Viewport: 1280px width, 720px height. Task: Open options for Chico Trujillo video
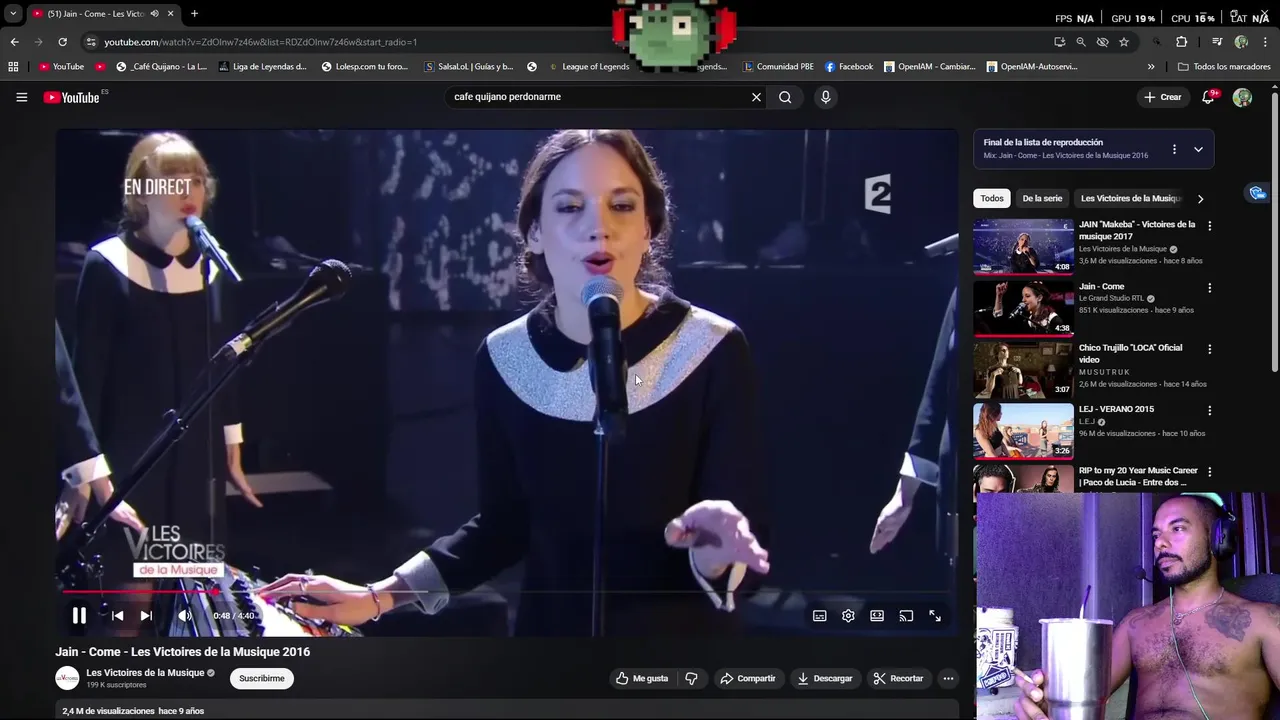(x=1209, y=349)
